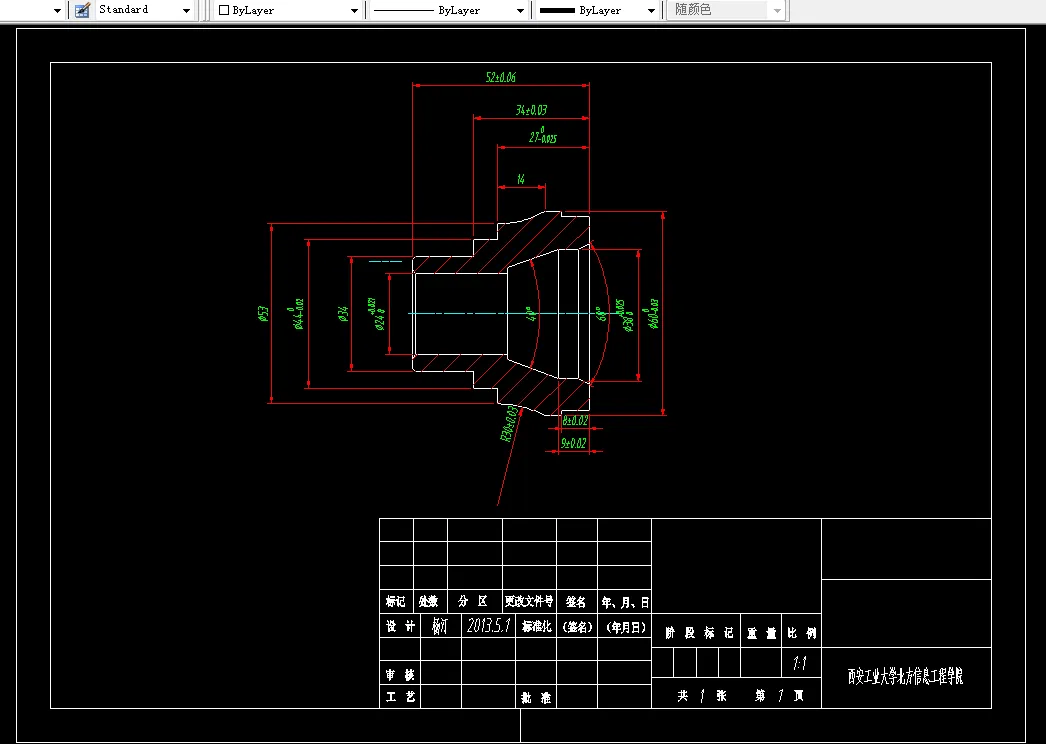Select the ø53 diameter dimension text

[263, 314]
